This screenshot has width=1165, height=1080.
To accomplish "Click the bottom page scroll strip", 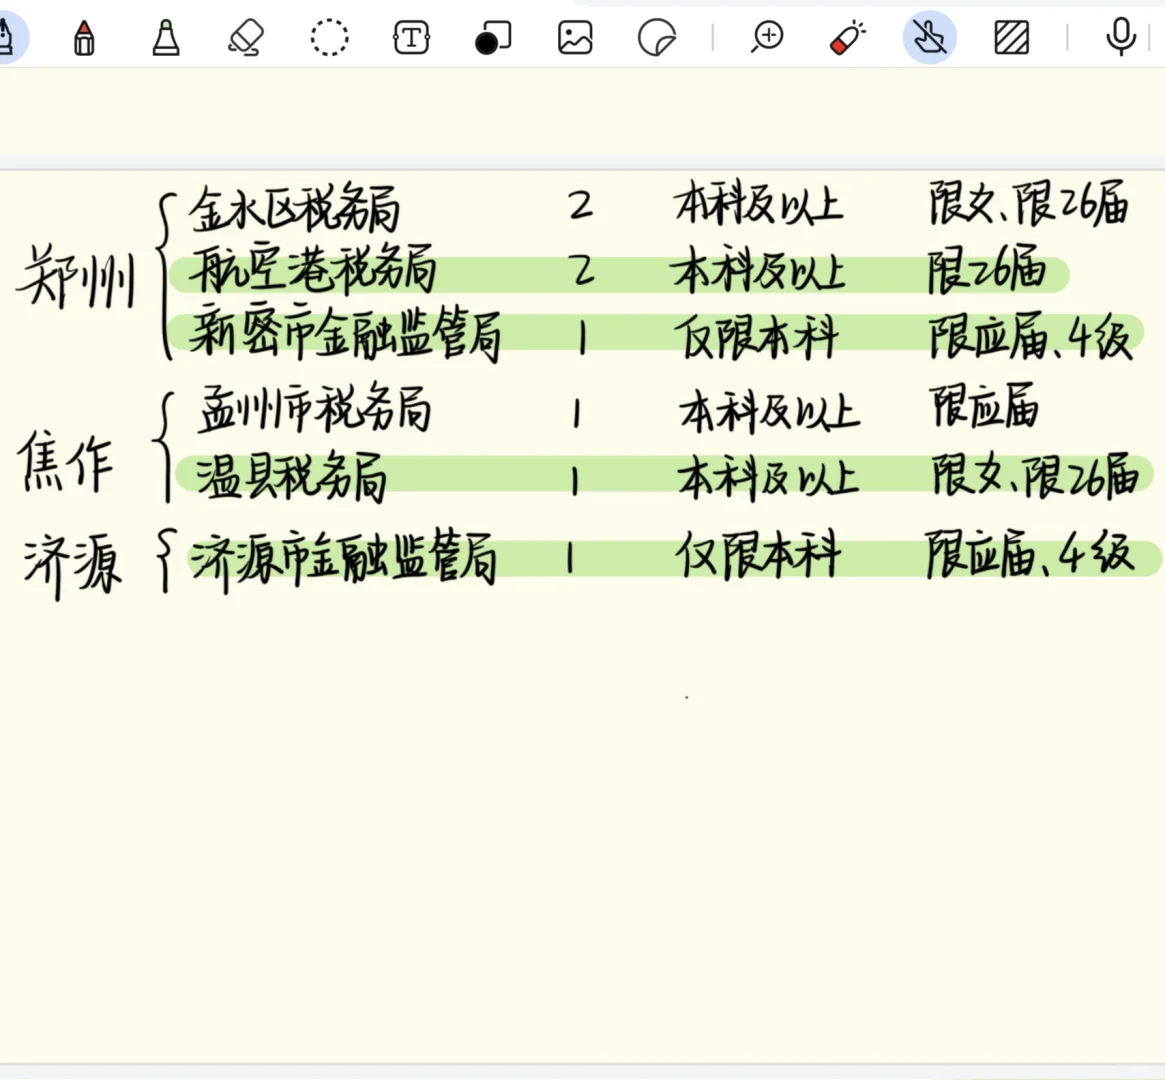I will coord(582,1072).
